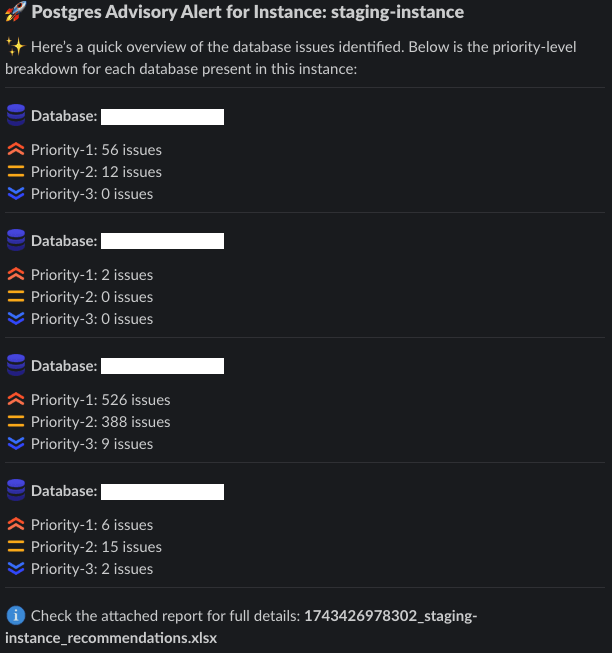This screenshot has width=612, height=653.
Task: Click the first database stack icon
Action: pos(16,115)
